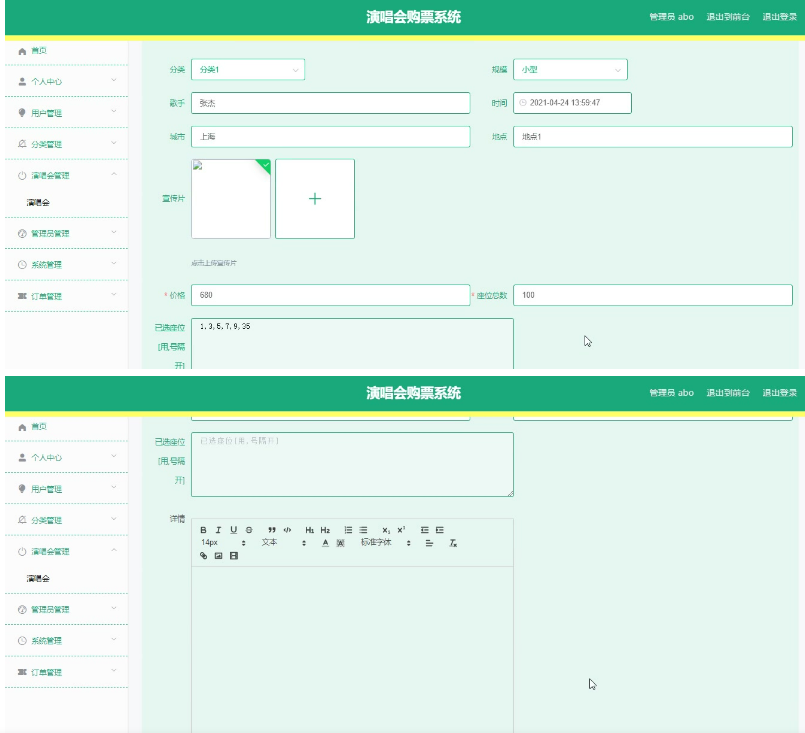This screenshot has width=805, height=733.
Task: Apply subscript formatting
Action: pyautogui.click(x=386, y=530)
